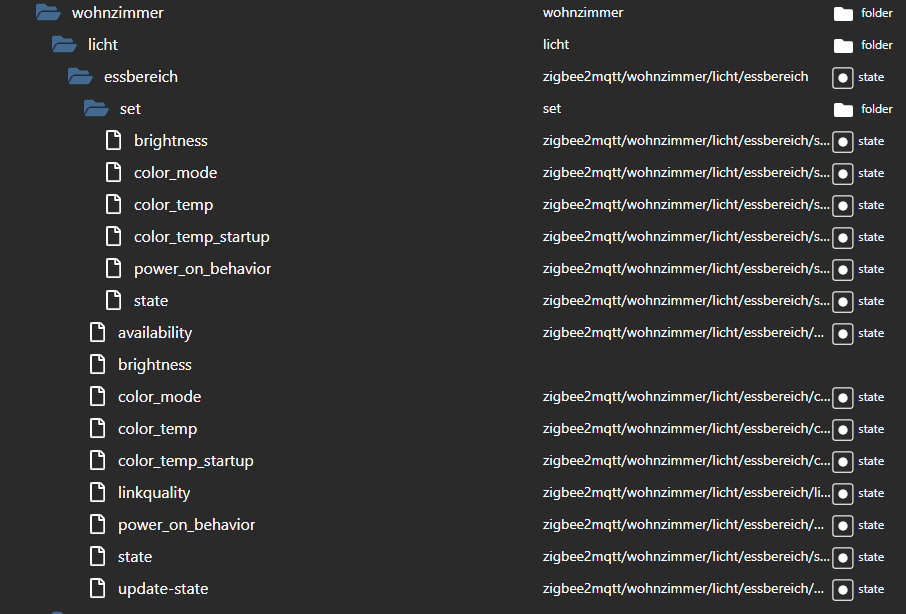Select the update-state tree item
The height and width of the screenshot is (614, 906).
click(163, 589)
